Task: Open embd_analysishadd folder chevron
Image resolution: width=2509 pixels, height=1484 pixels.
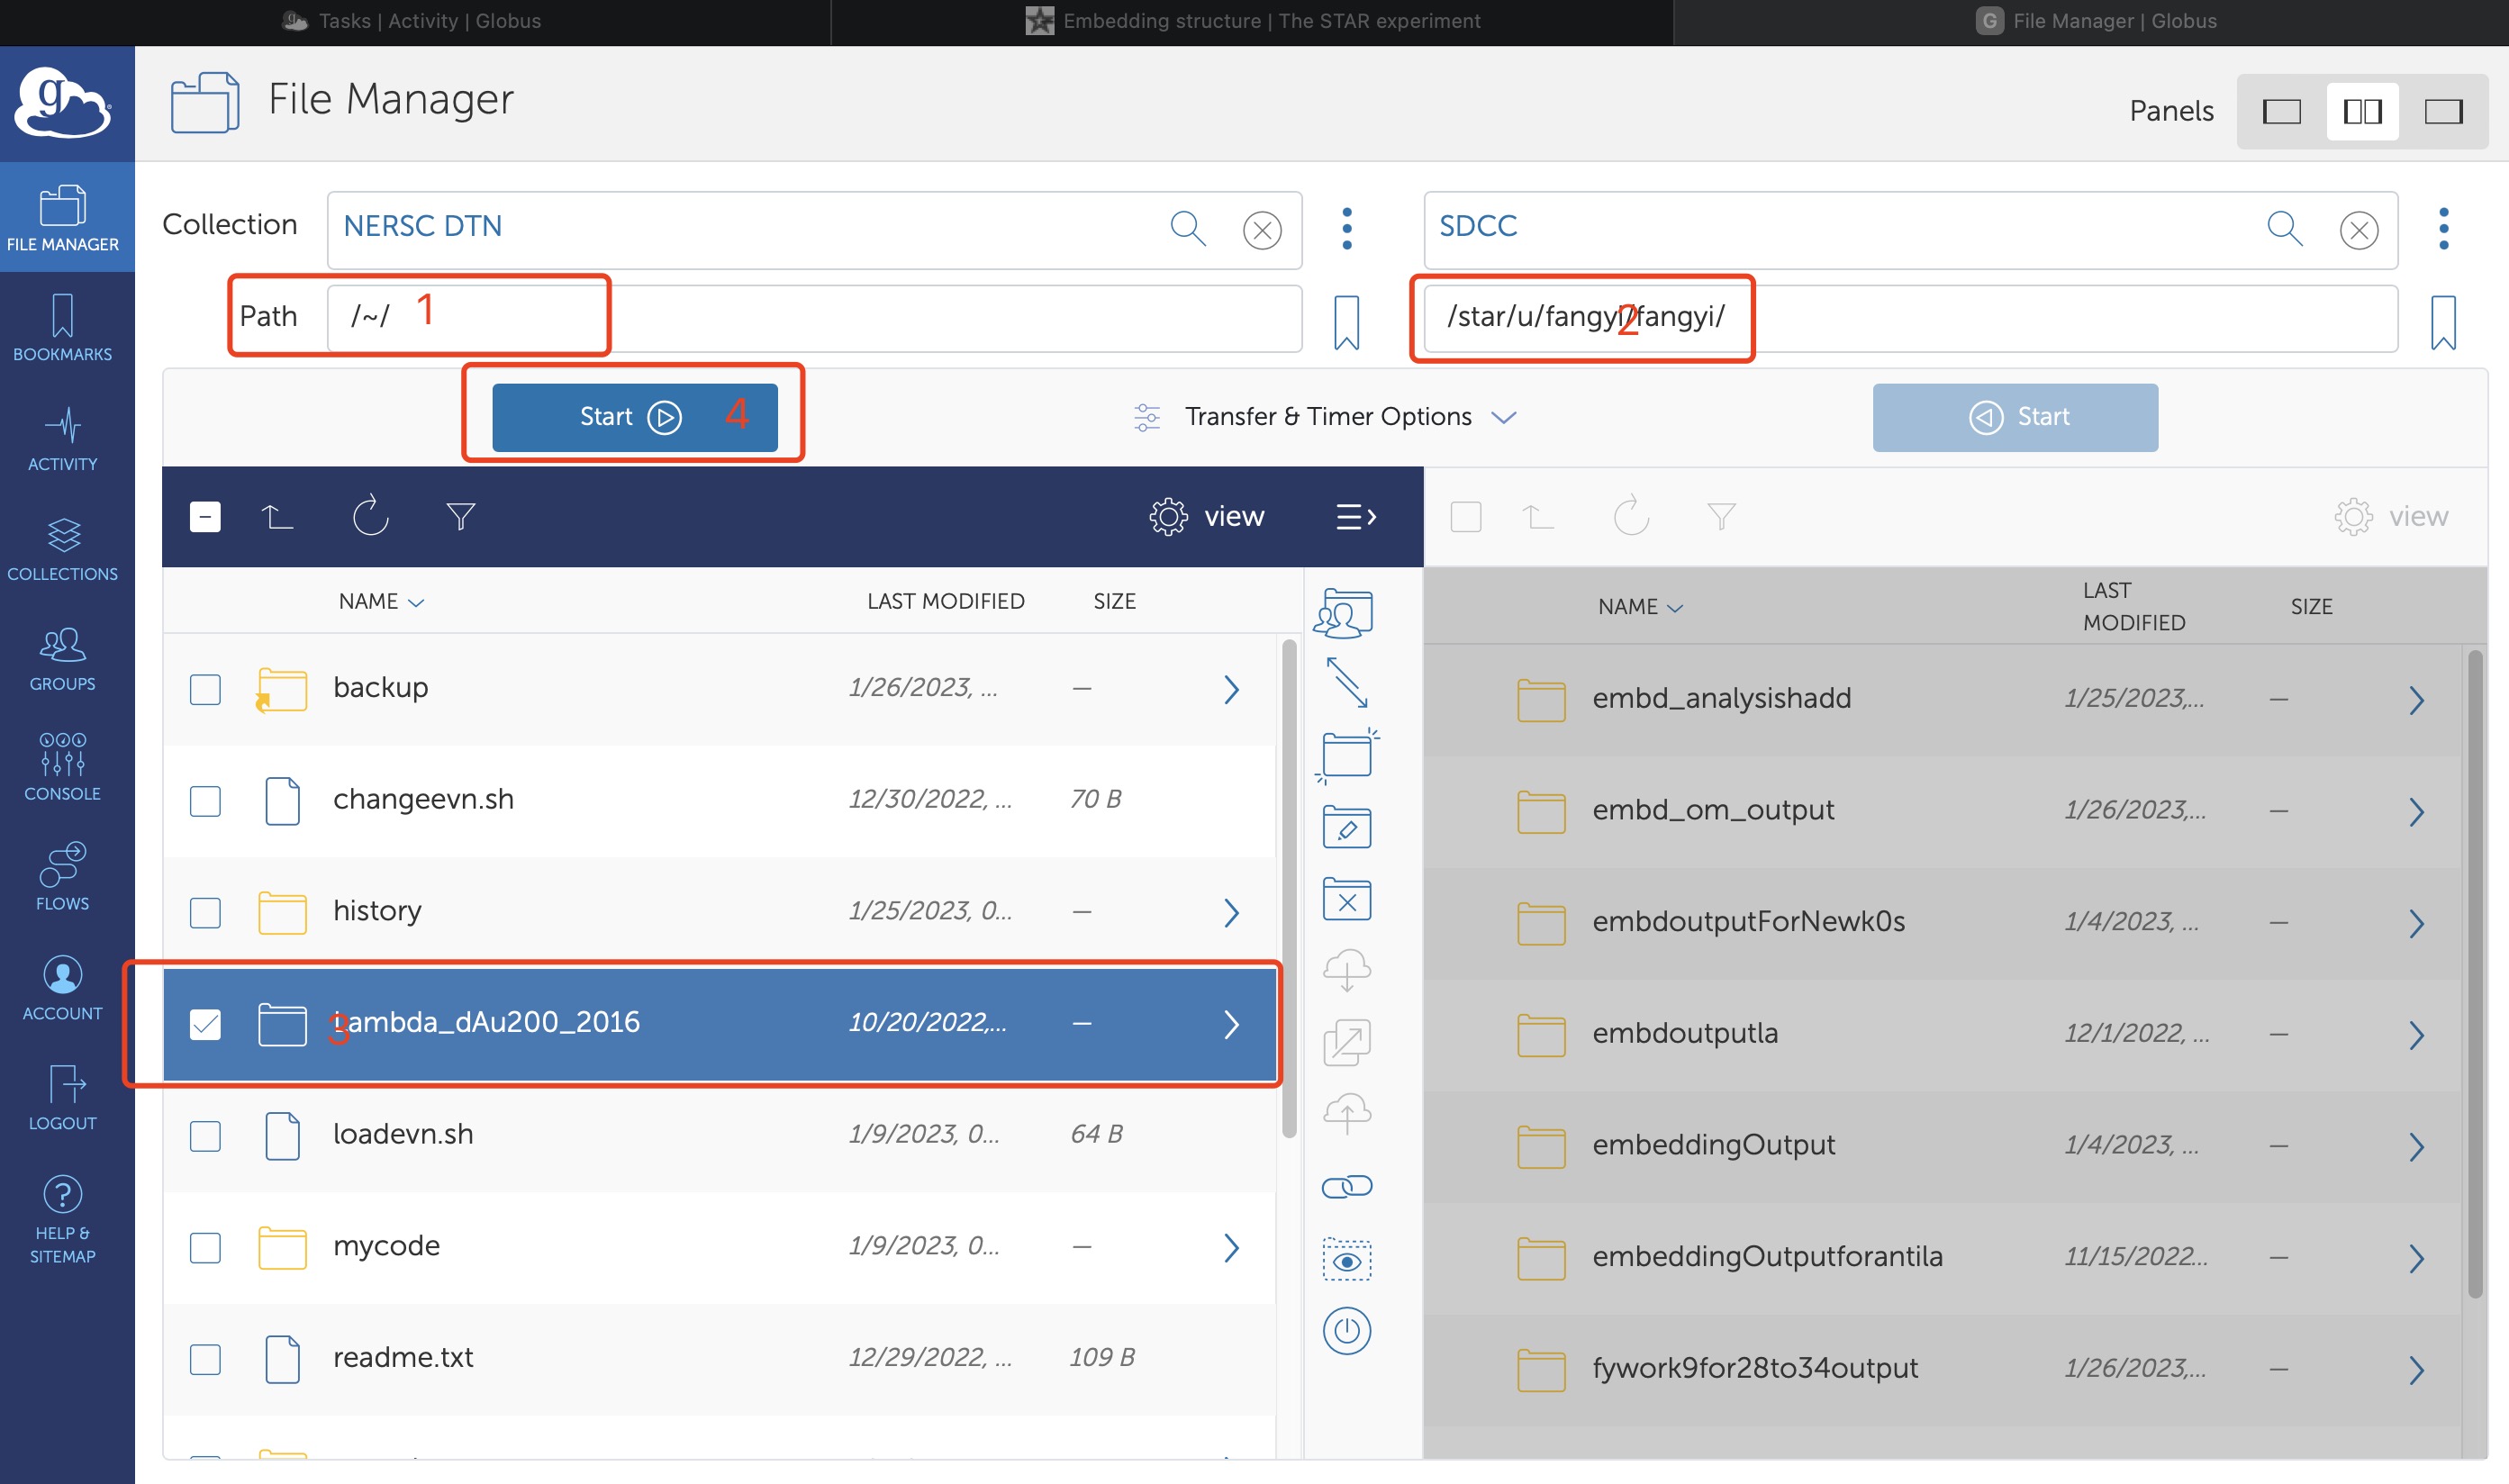Action: pos(2416,700)
